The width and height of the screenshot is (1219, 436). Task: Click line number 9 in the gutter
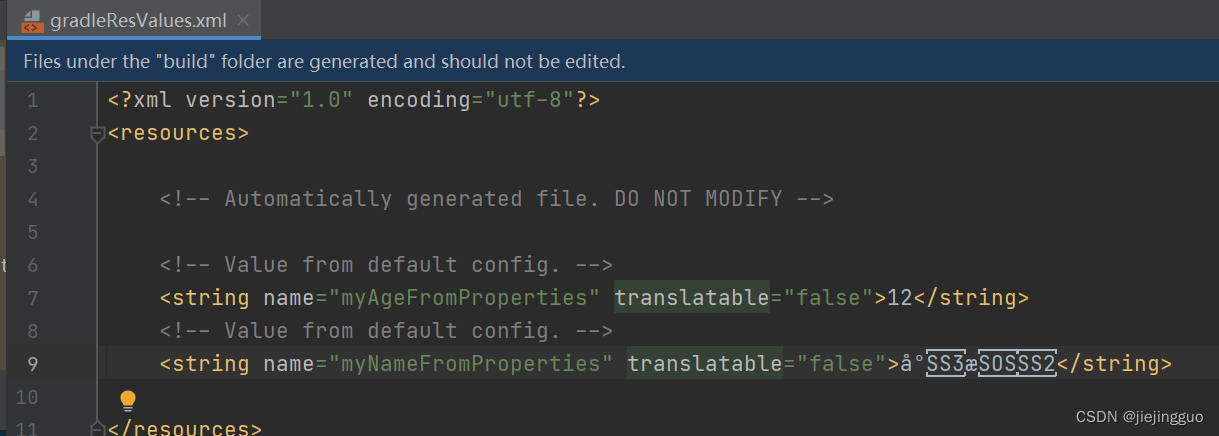pos(31,364)
